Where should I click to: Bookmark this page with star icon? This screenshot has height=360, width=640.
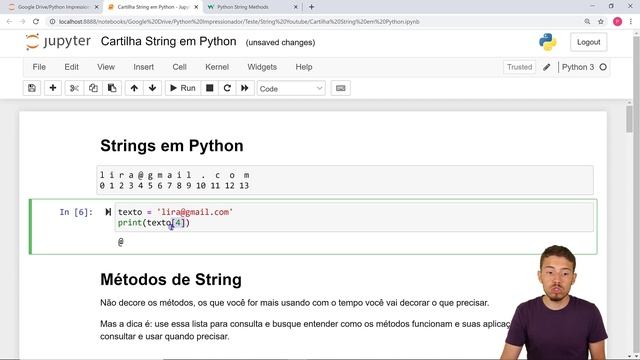601,22
